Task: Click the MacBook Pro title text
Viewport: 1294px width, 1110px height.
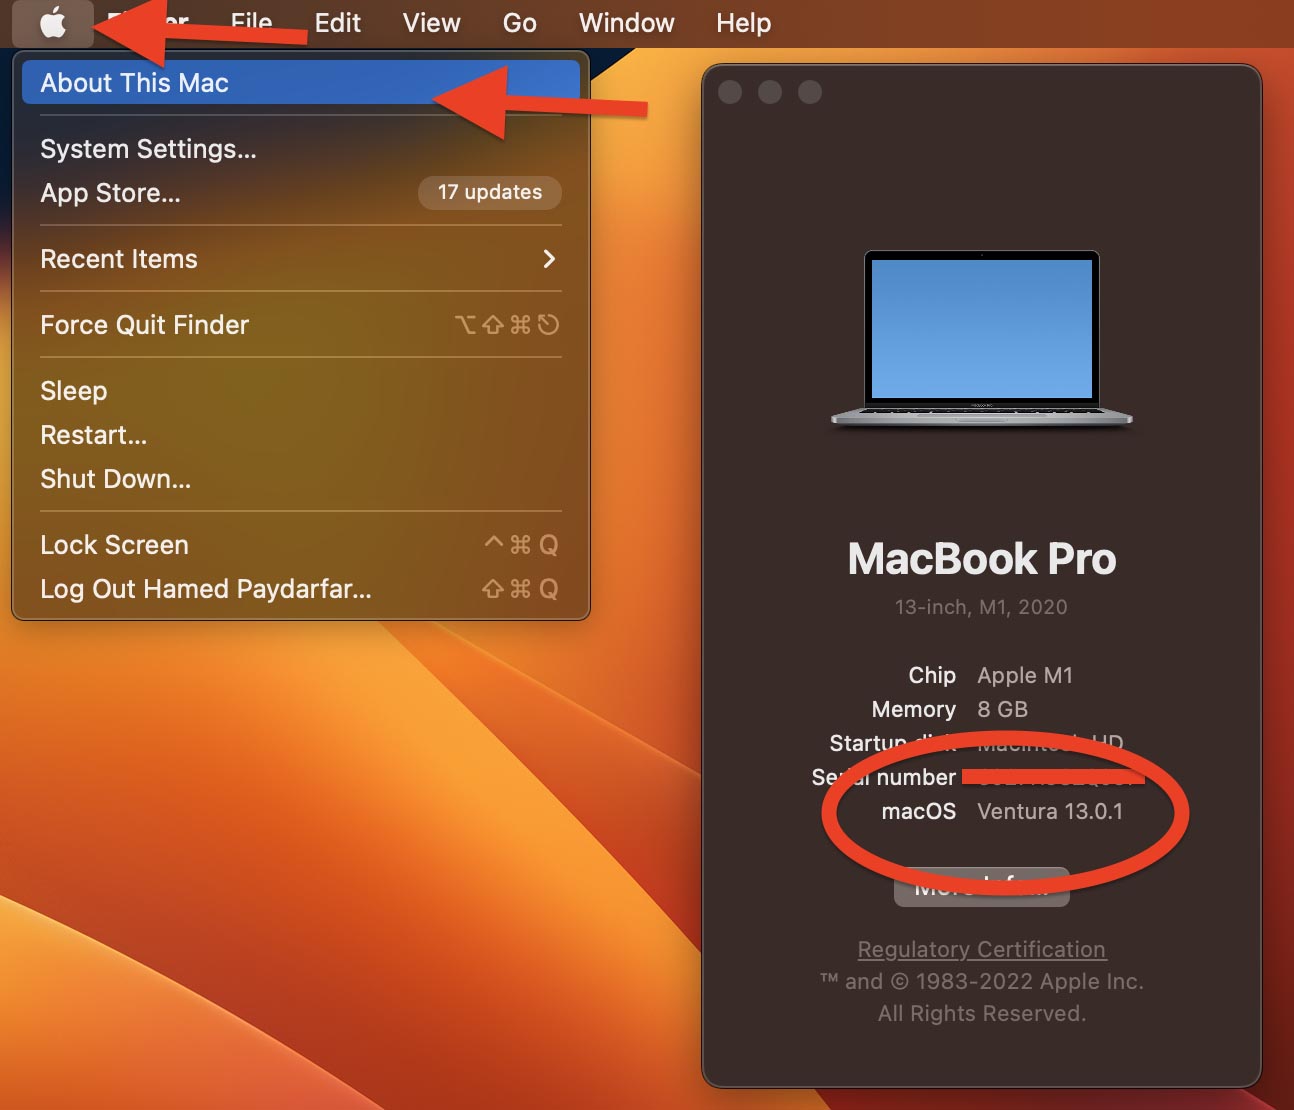Action: (982, 559)
